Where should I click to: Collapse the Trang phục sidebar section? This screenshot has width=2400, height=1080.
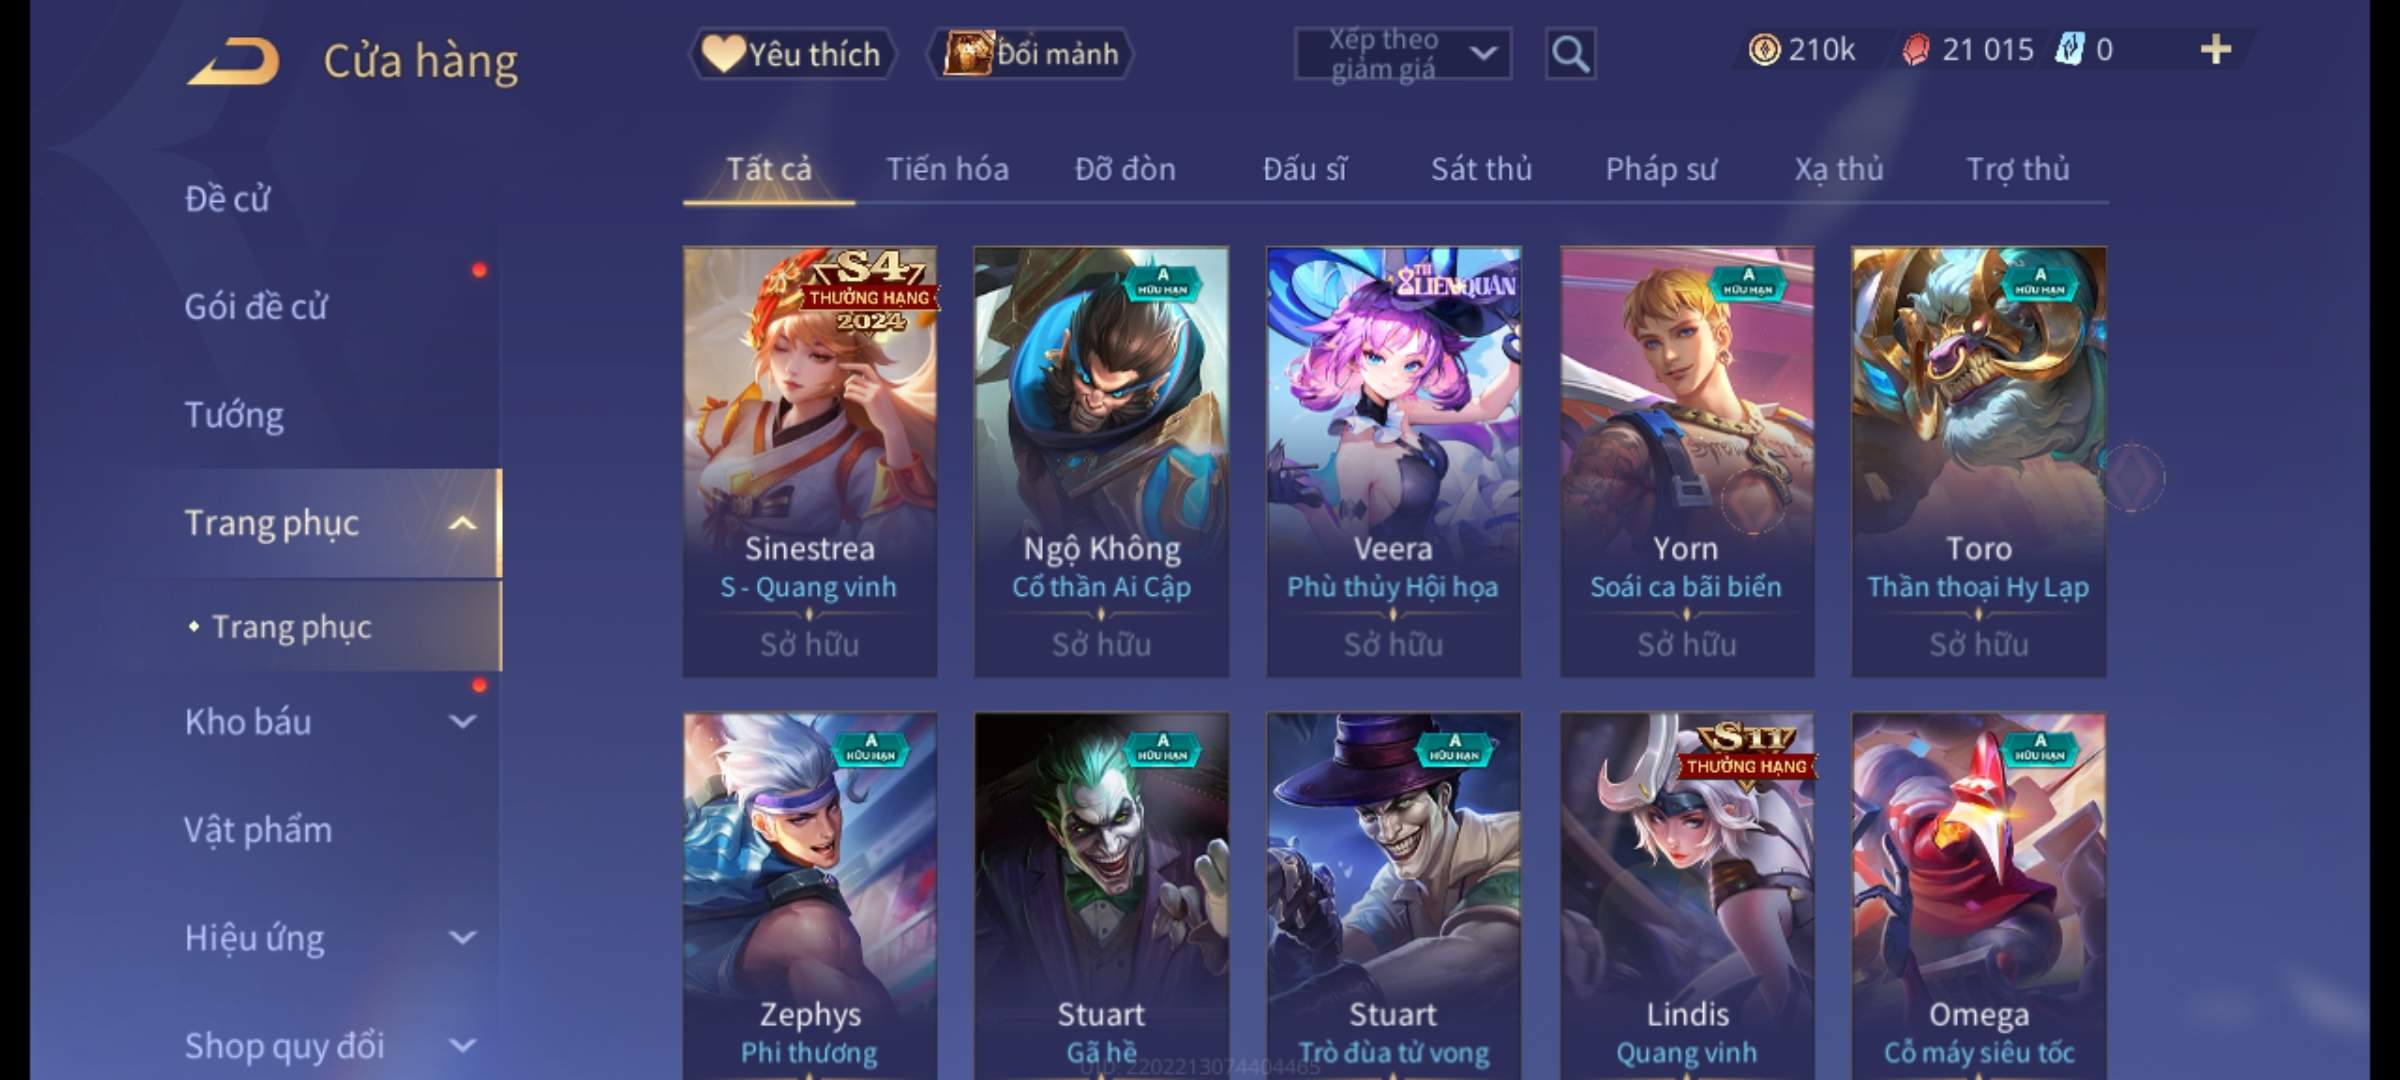(x=462, y=523)
